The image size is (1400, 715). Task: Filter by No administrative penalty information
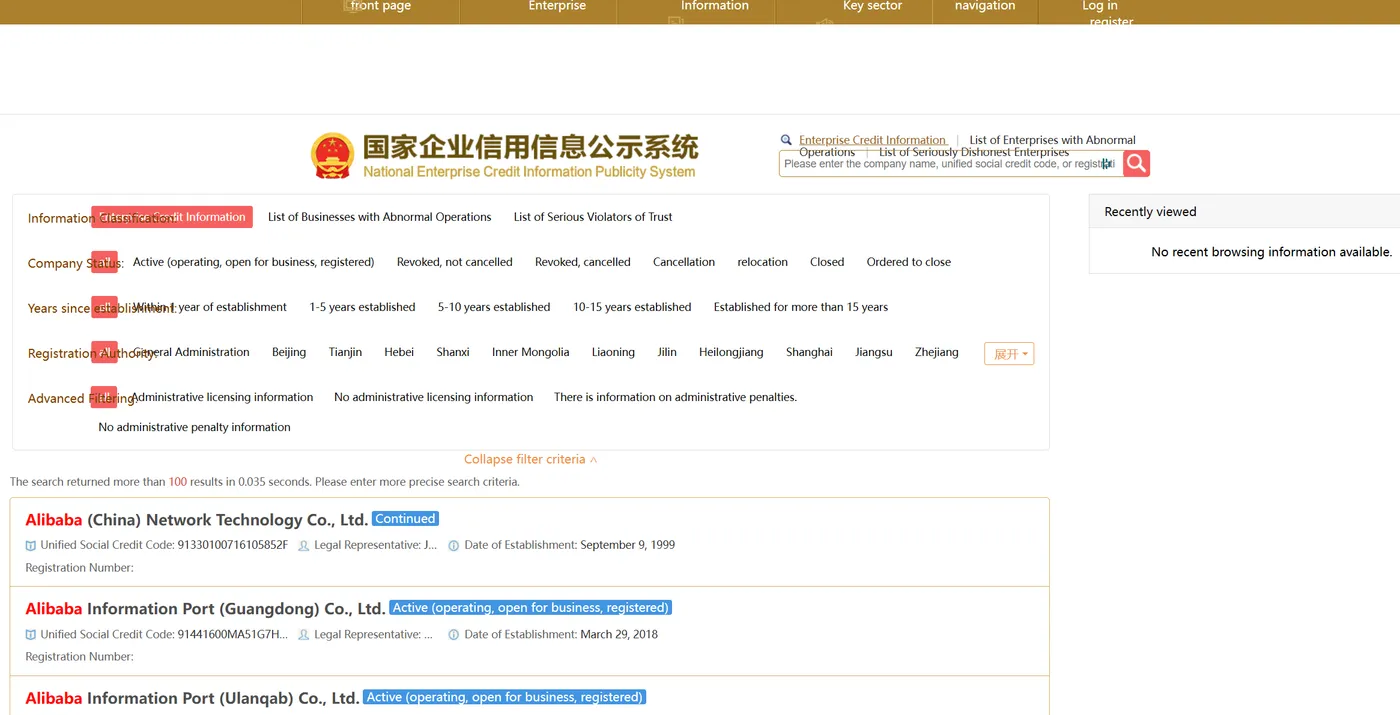pyautogui.click(x=194, y=427)
